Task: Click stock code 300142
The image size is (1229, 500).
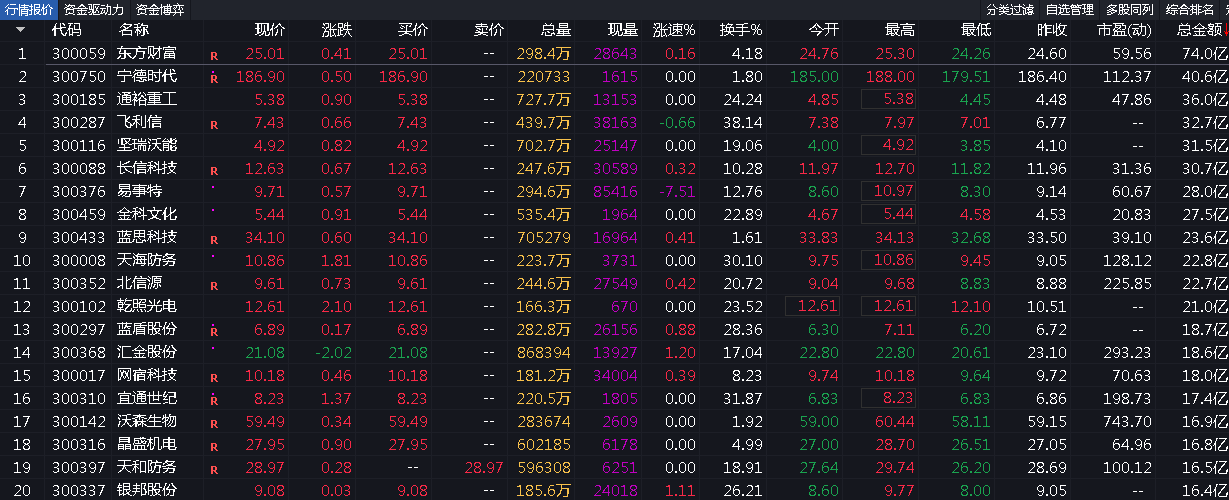Action: click(78, 421)
